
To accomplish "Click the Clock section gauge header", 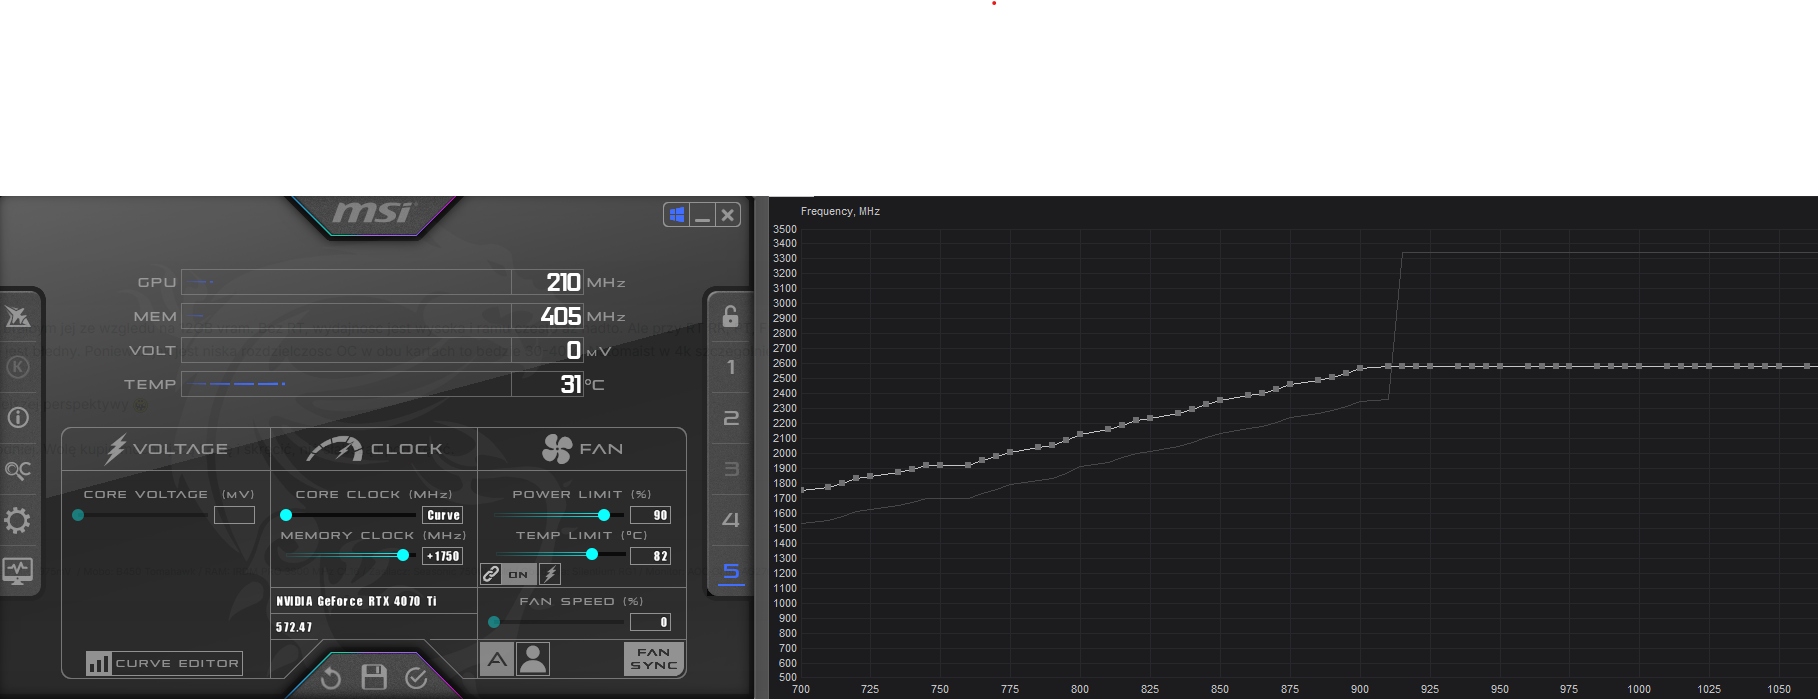I will coord(374,449).
